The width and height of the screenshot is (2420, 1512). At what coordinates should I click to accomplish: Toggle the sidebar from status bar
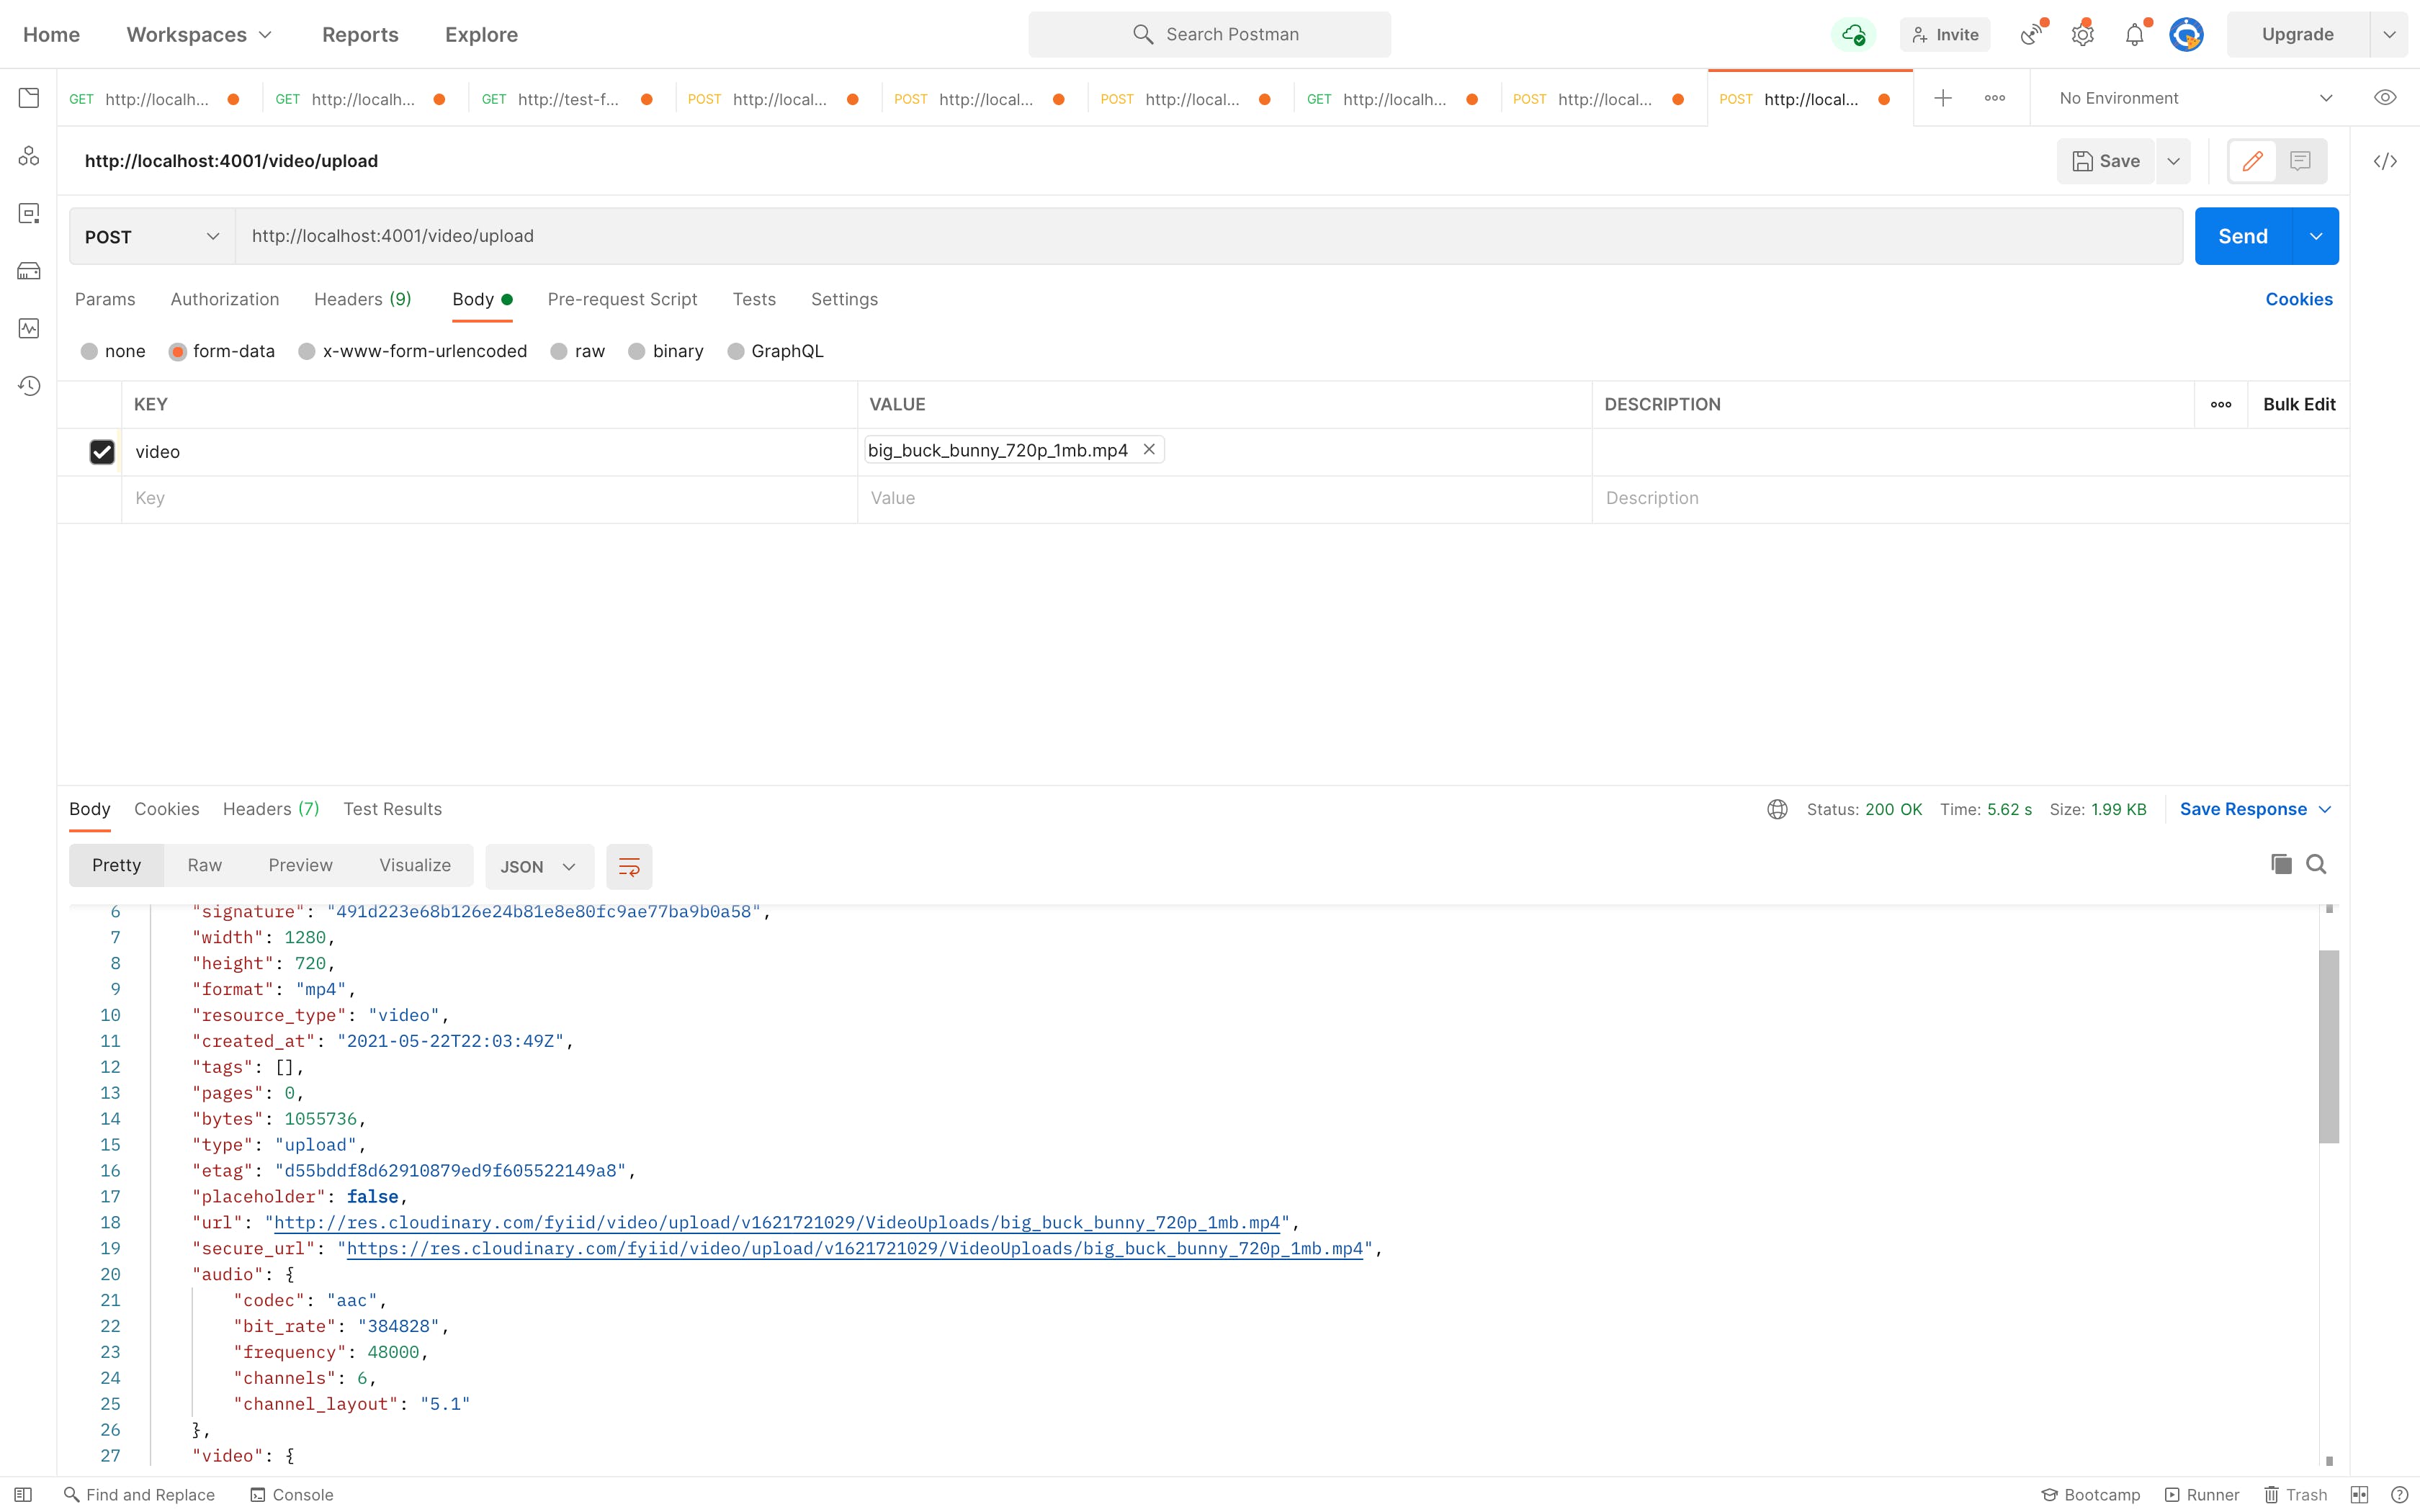23,1494
